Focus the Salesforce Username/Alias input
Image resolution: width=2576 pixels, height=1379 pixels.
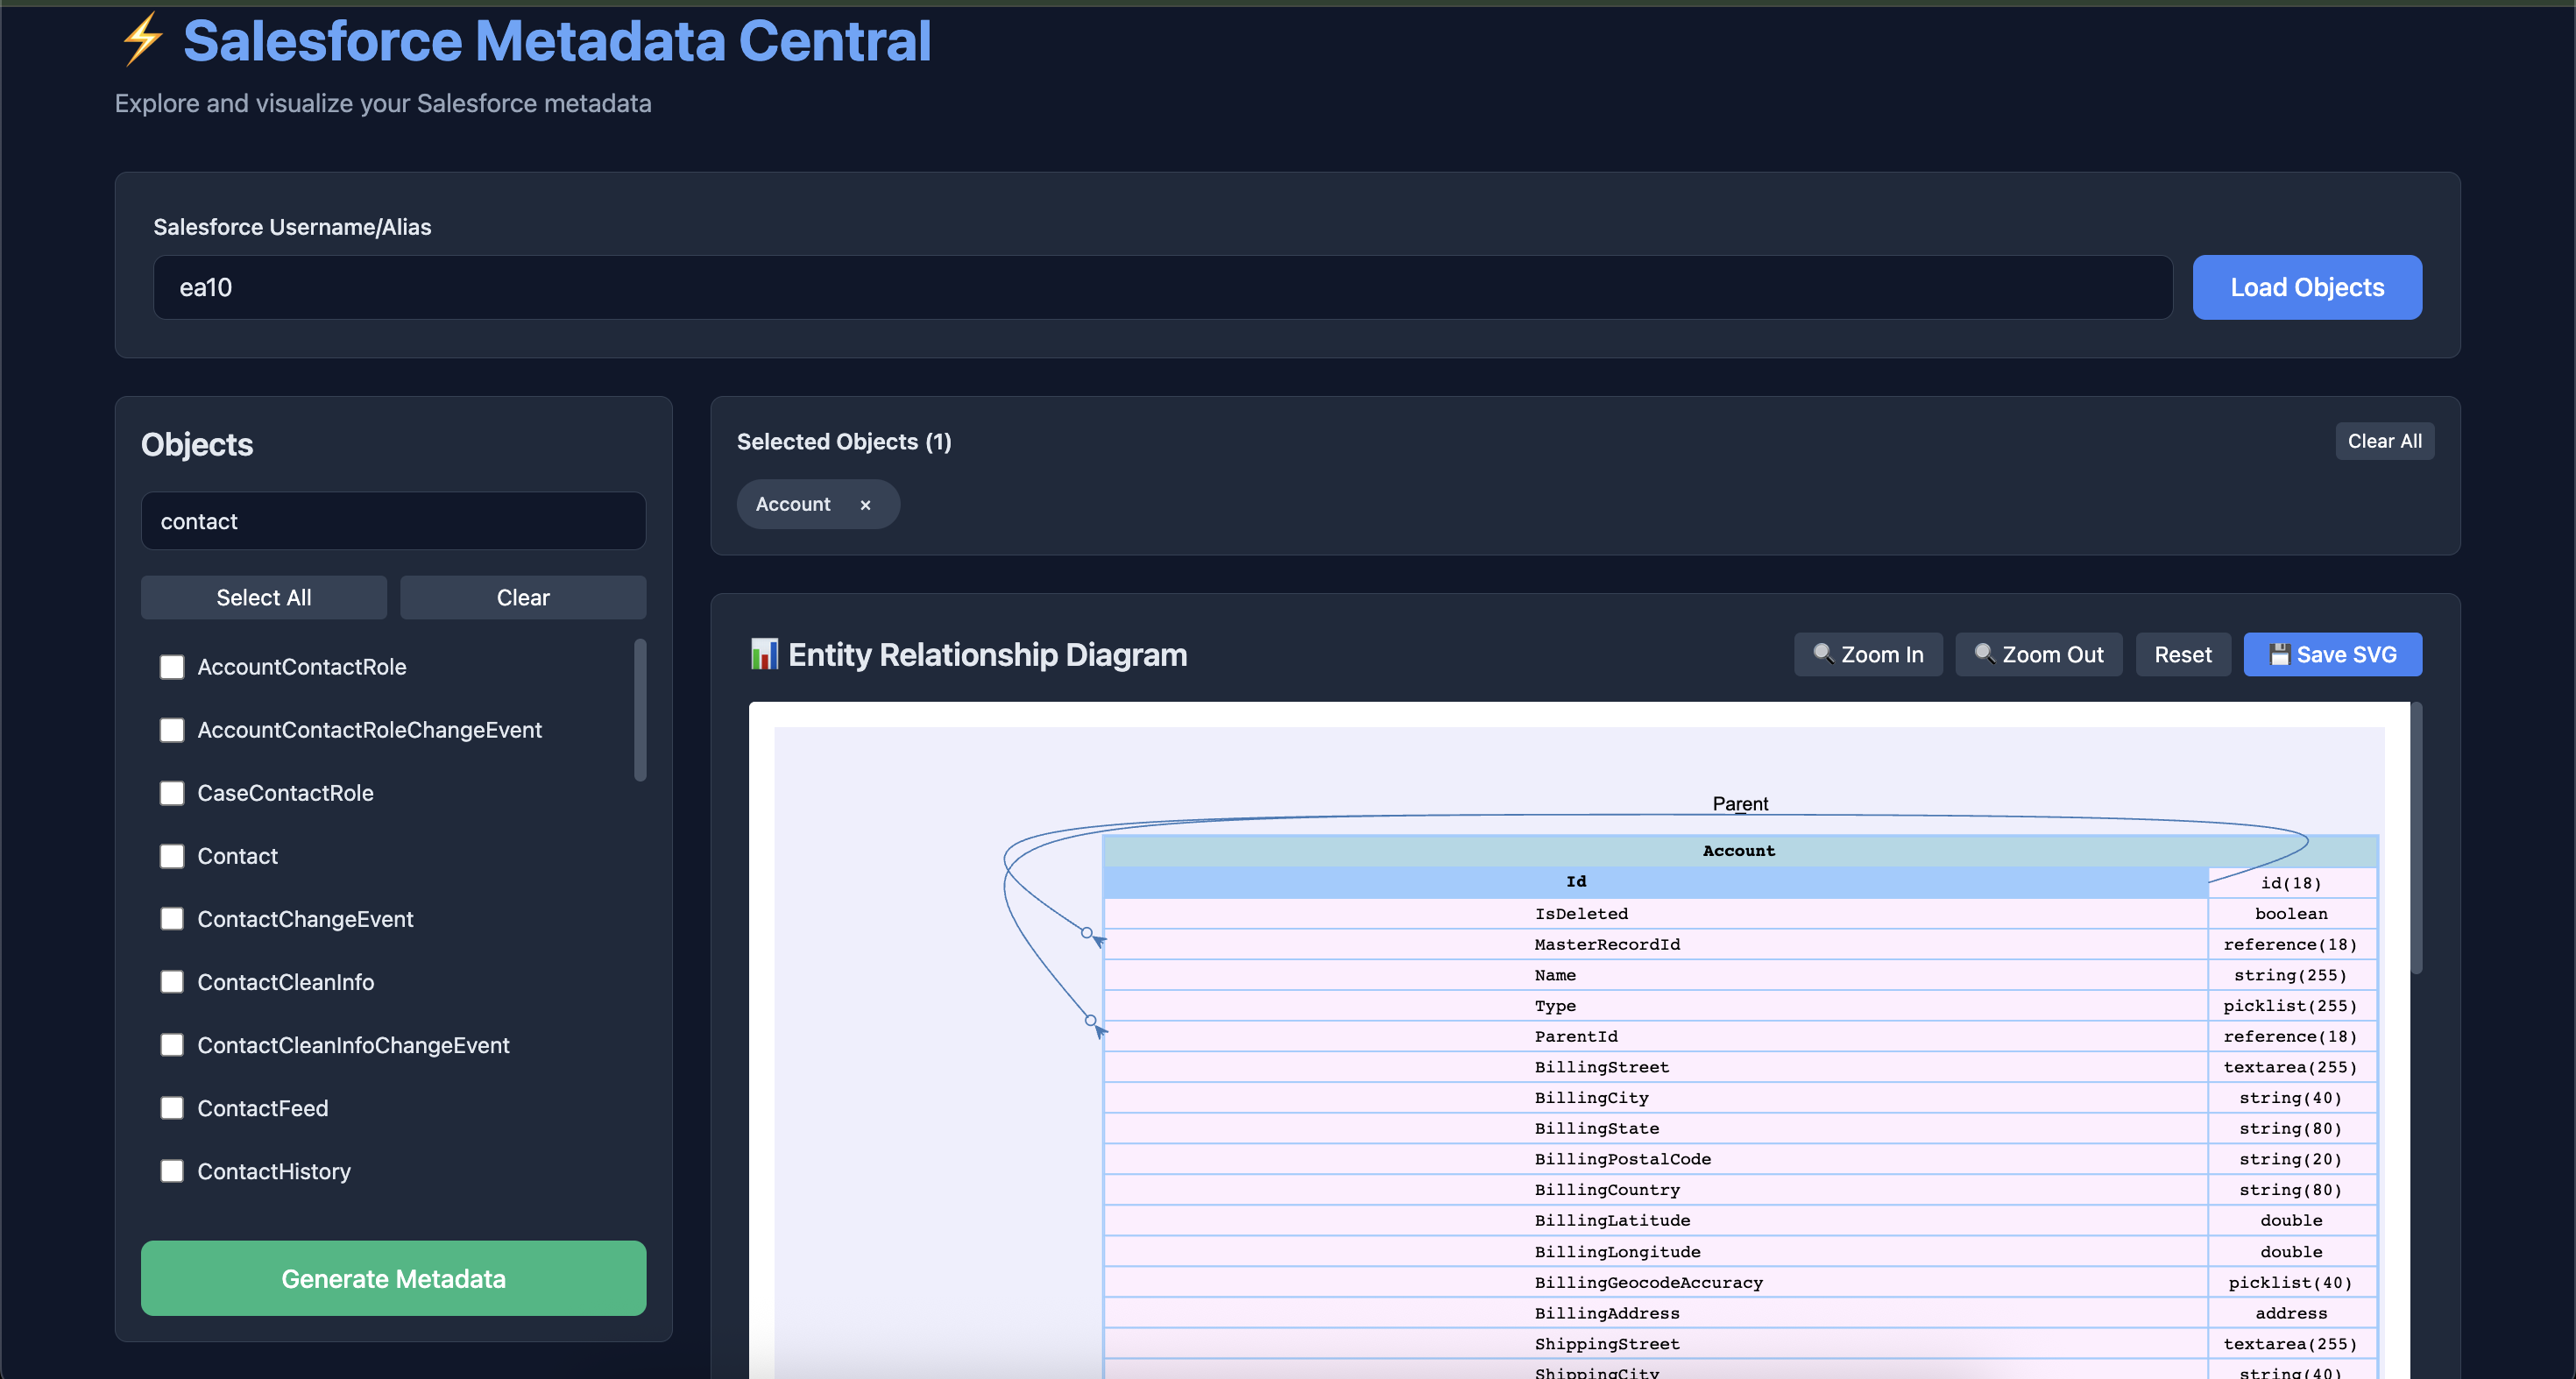coord(1162,288)
